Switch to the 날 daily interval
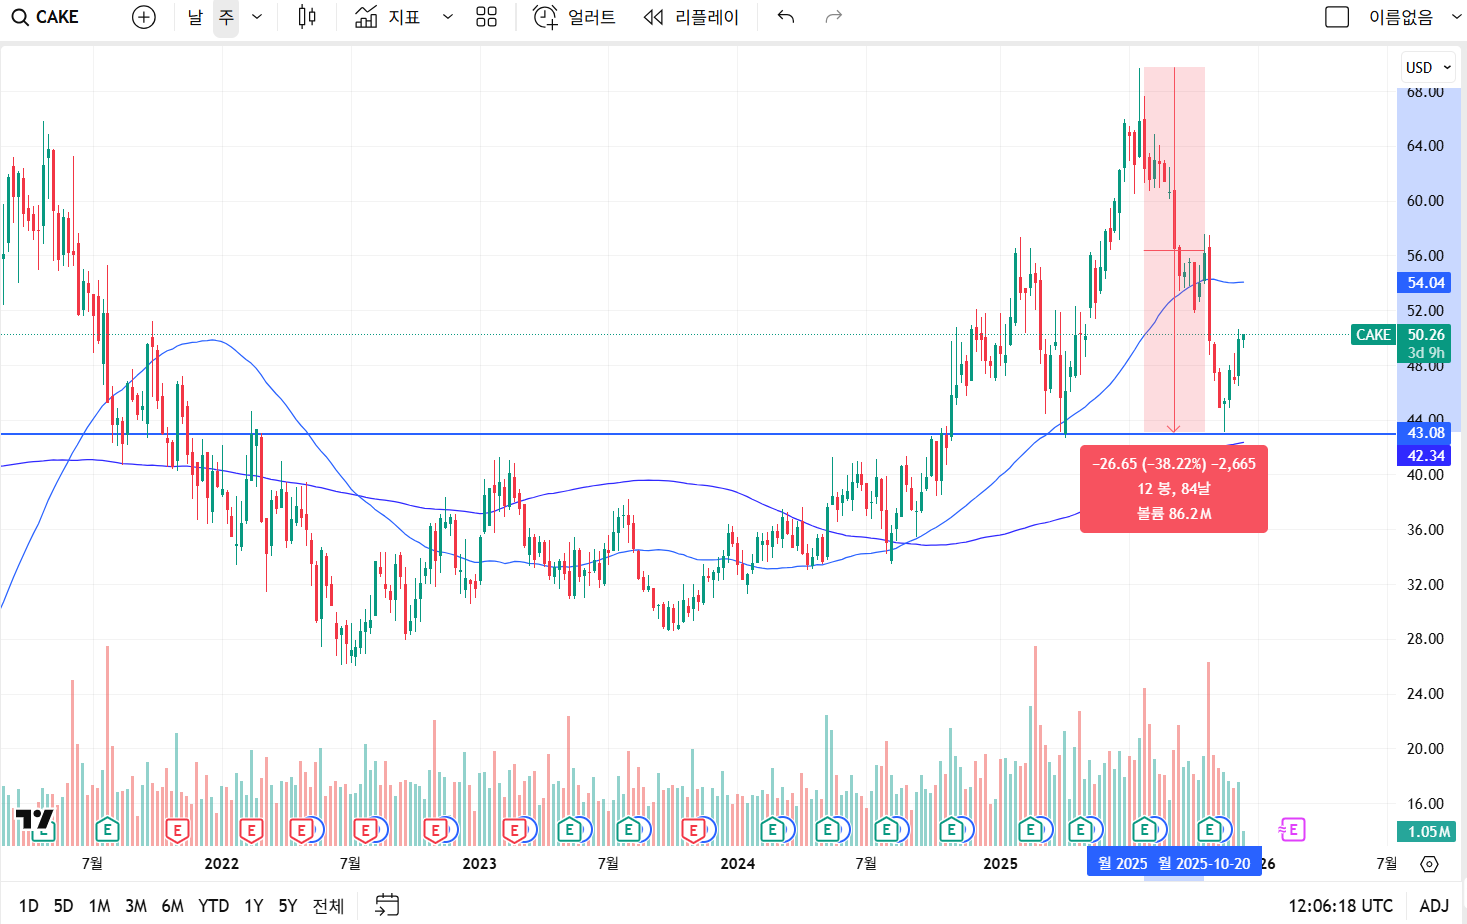 [x=195, y=17]
